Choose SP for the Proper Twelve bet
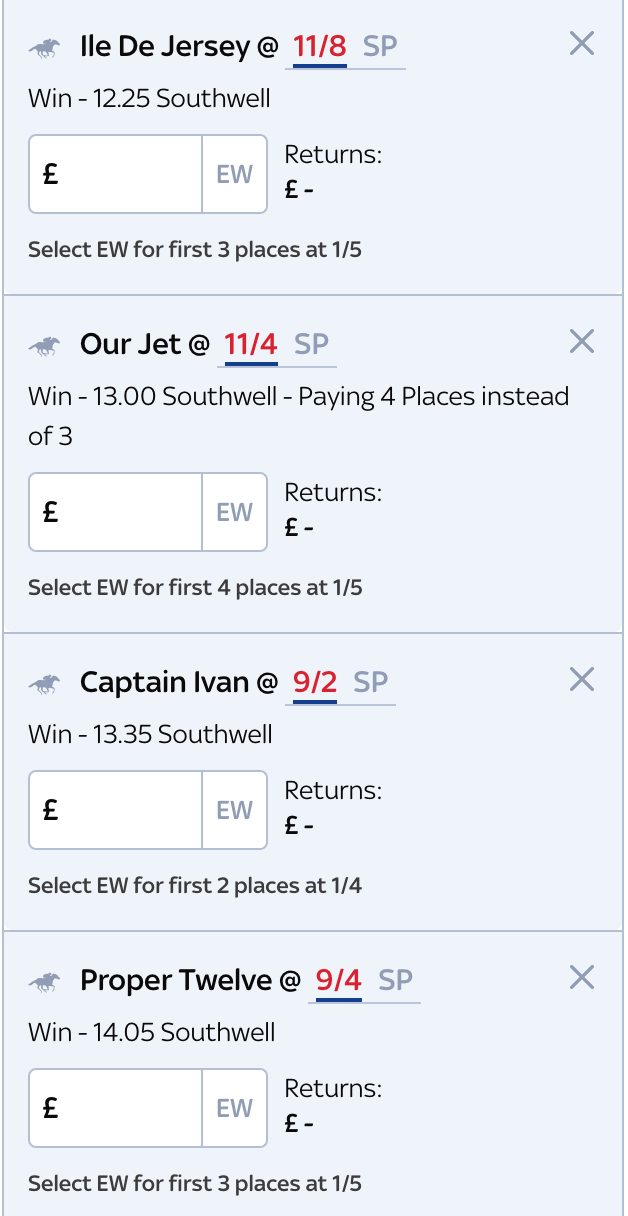 click(x=395, y=979)
